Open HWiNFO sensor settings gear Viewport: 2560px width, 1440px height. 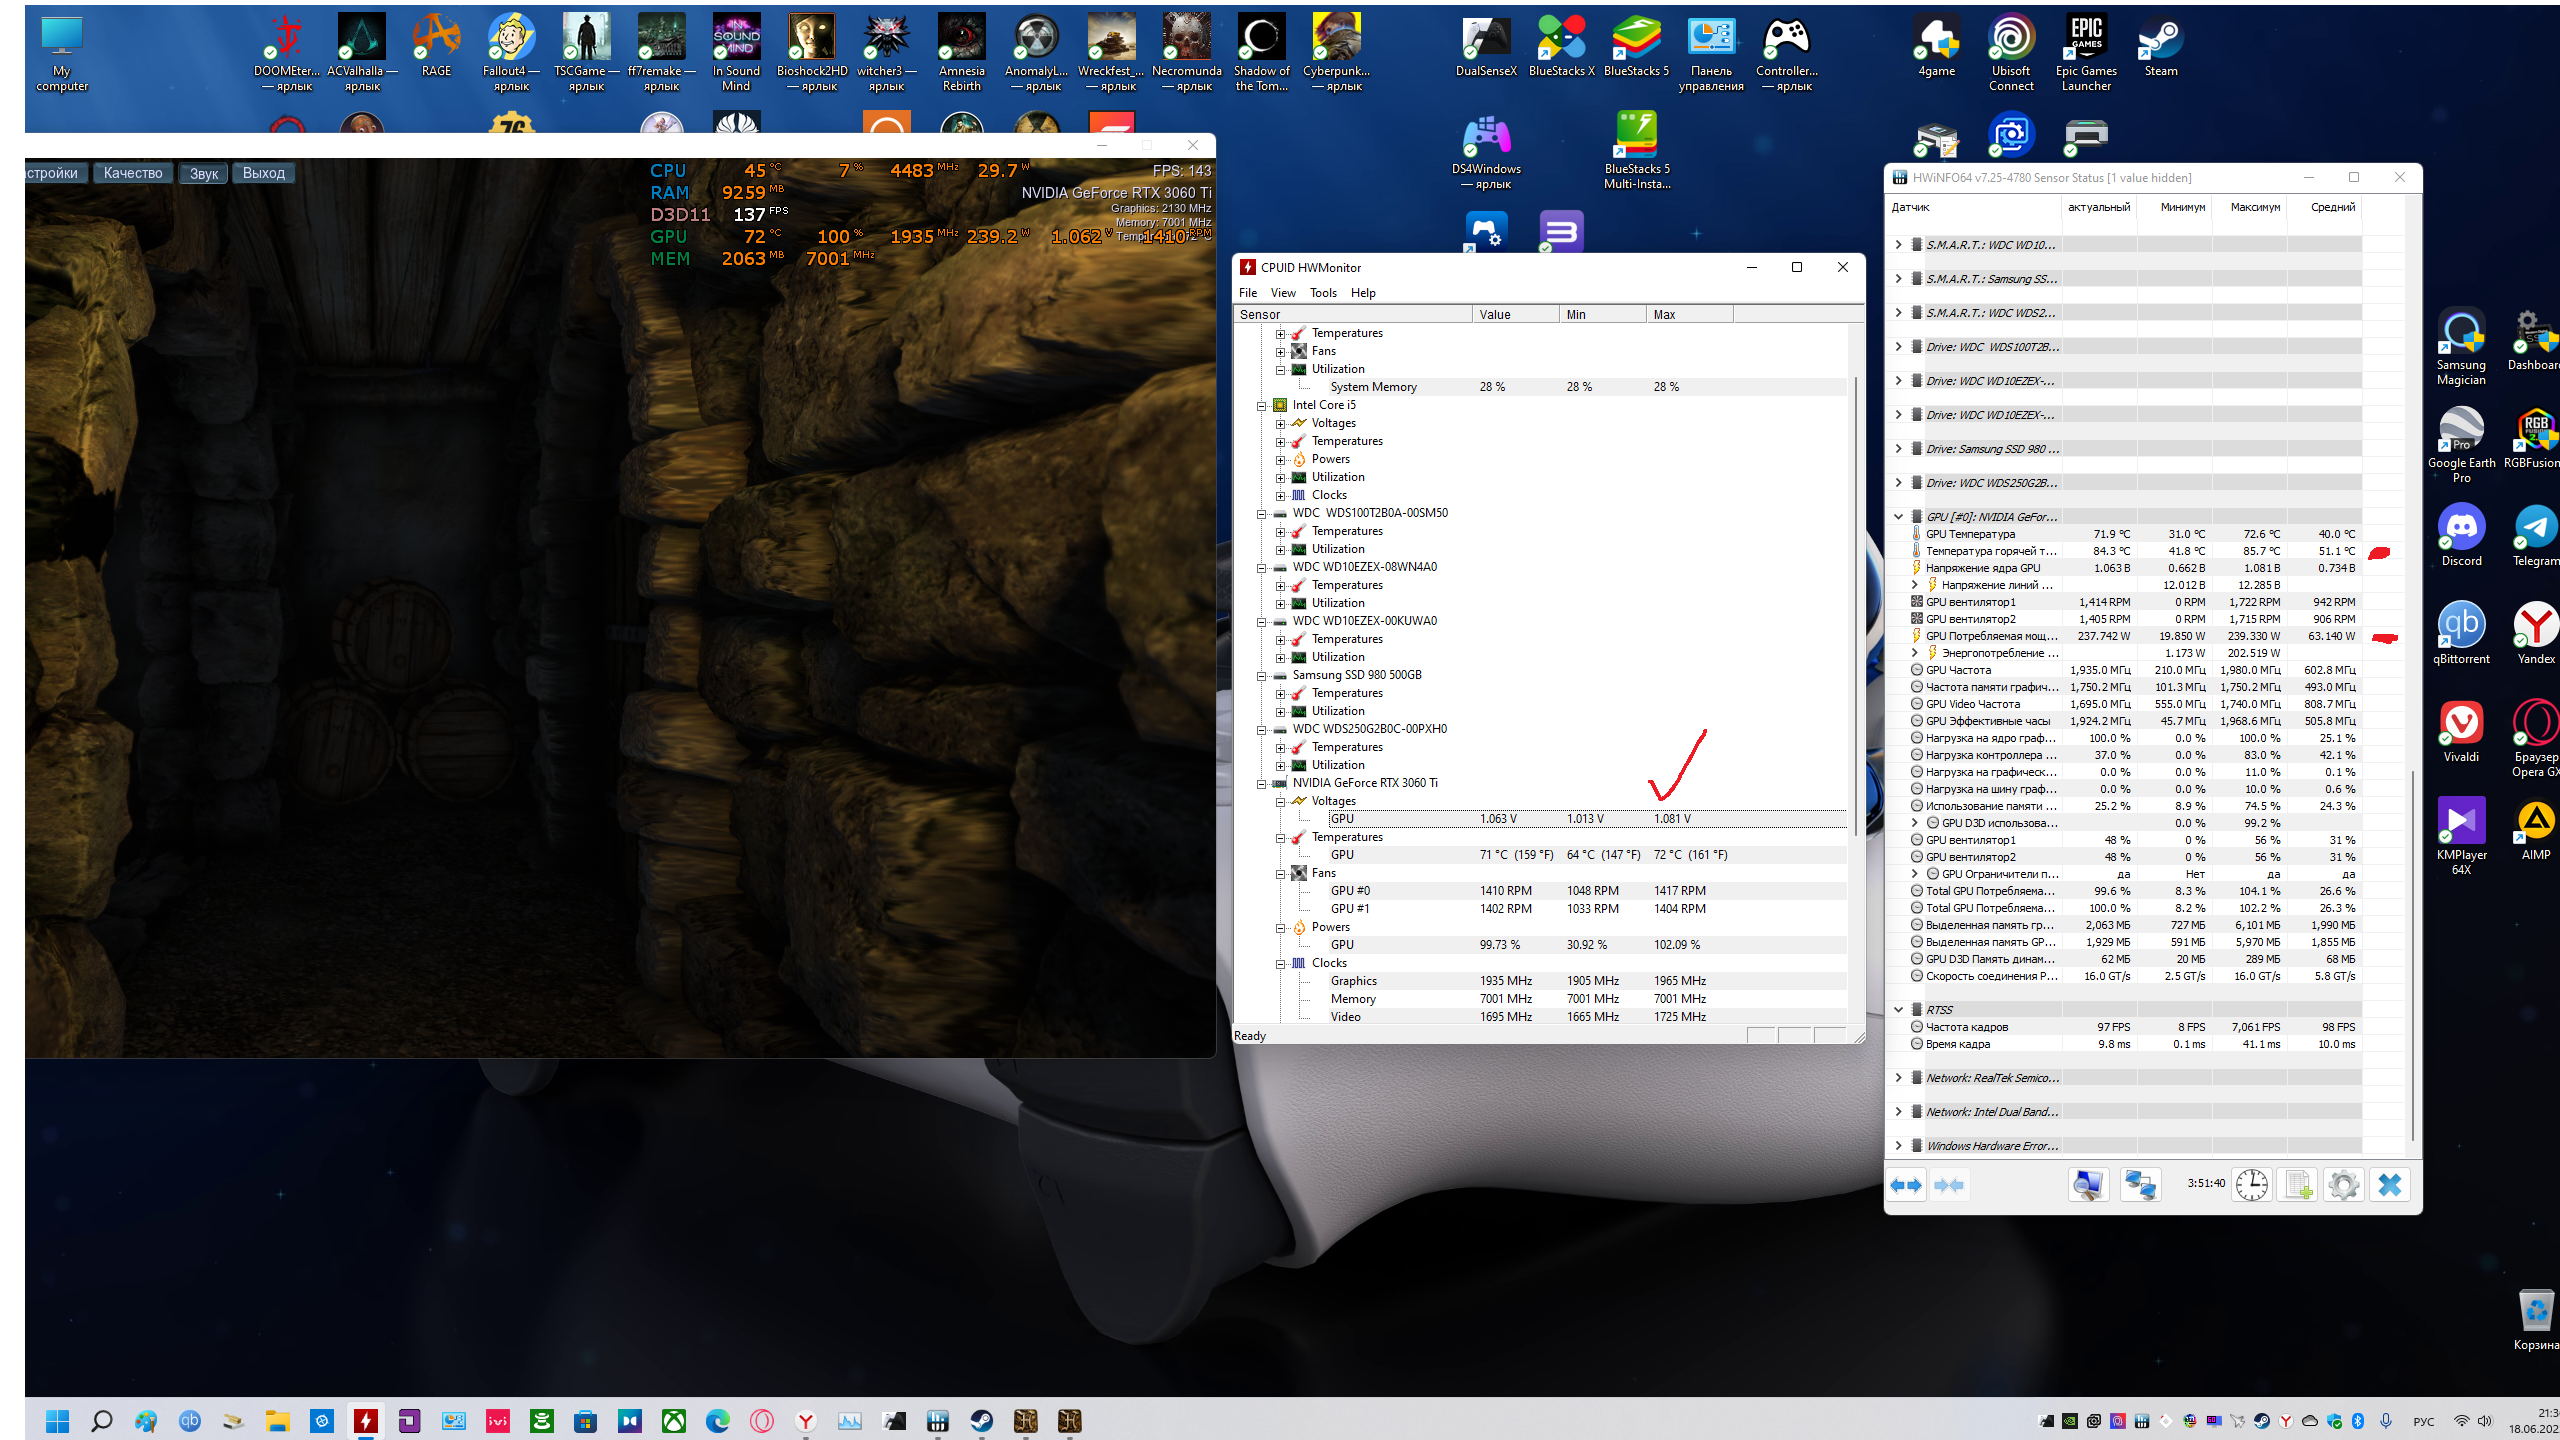(2343, 1185)
